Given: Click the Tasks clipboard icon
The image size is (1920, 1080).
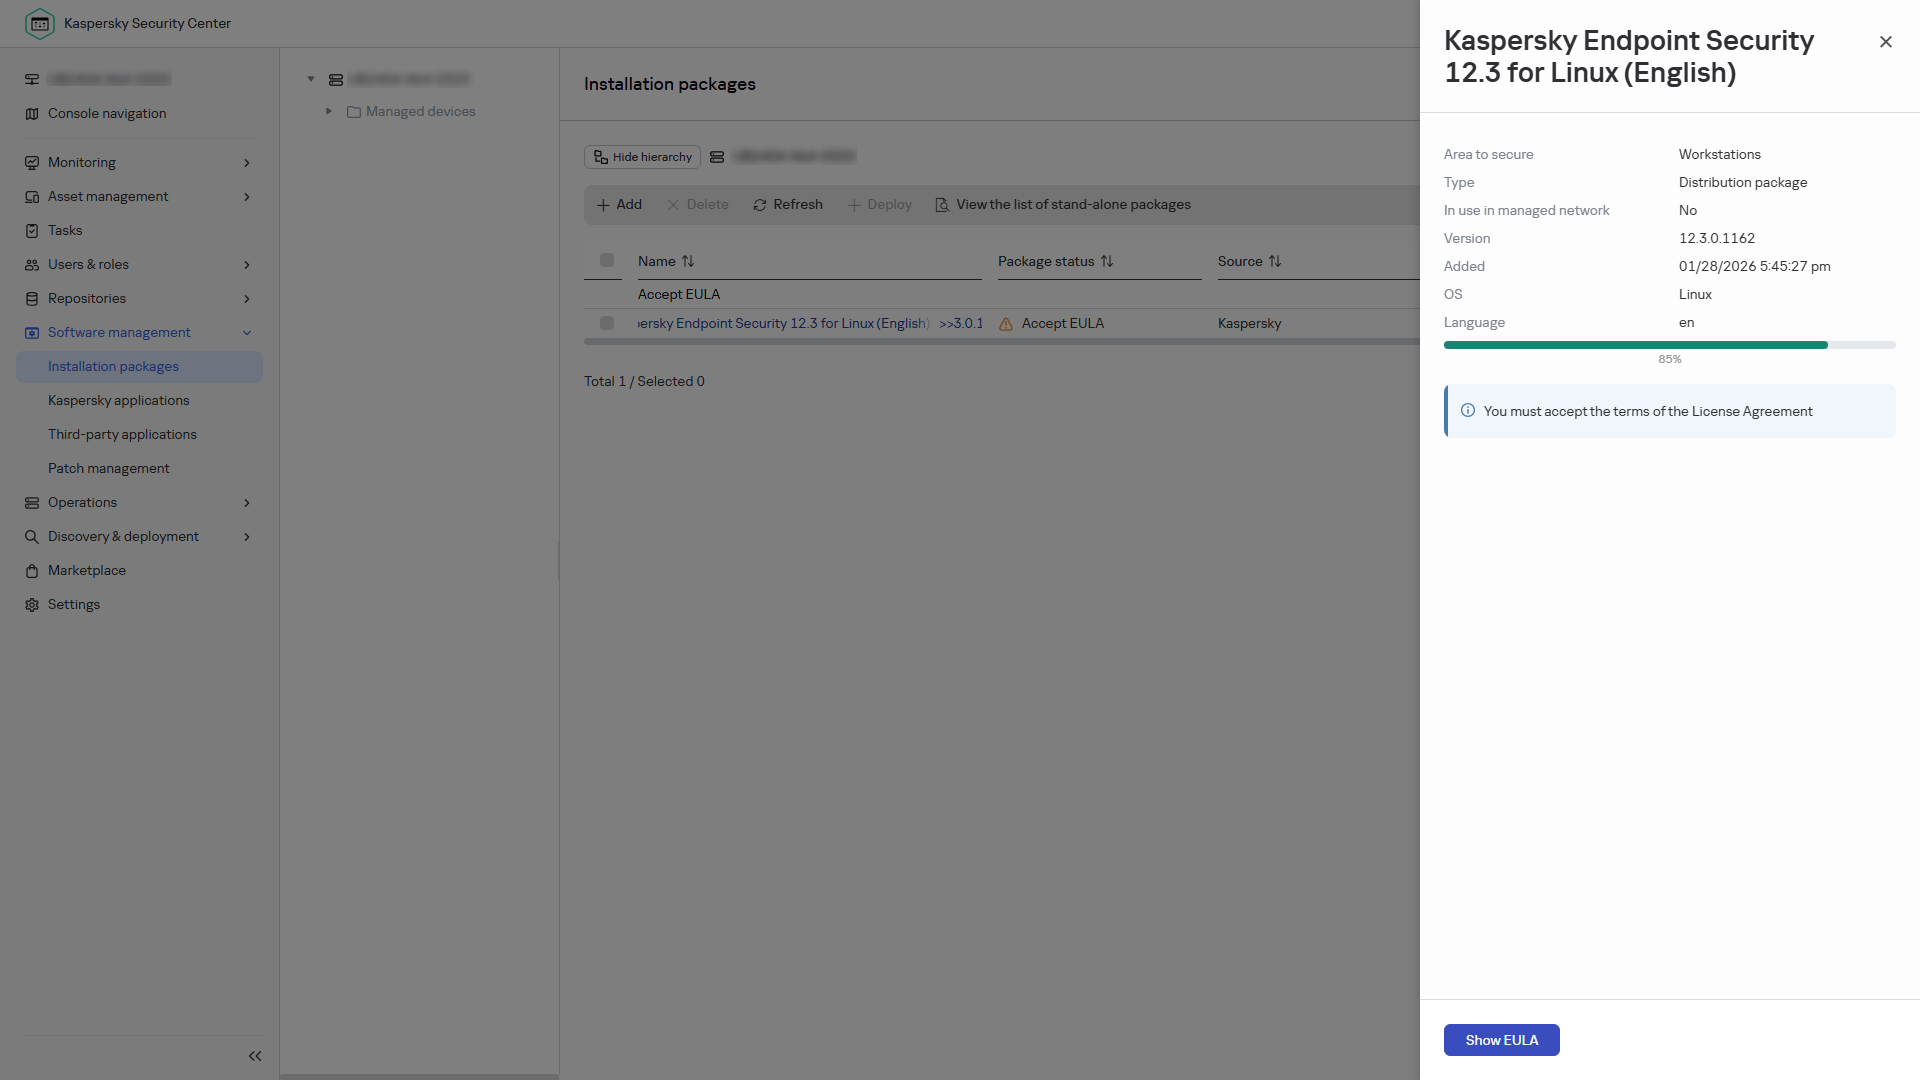Looking at the screenshot, I should coord(32,230).
